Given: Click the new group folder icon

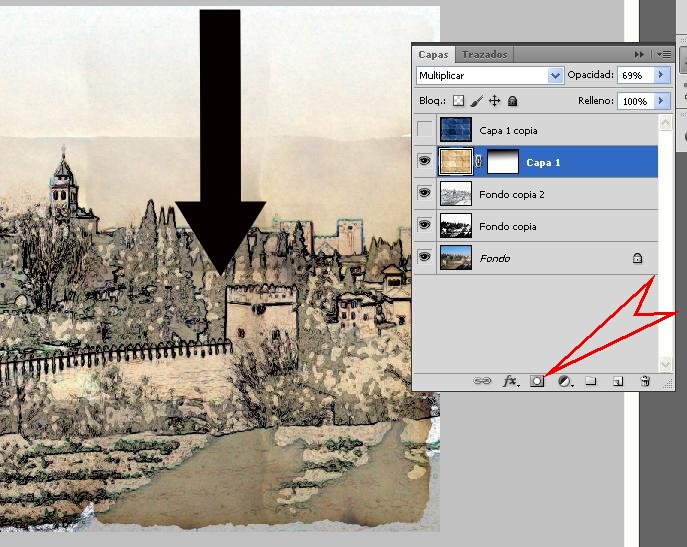Looking at the screenshot, I should [591, 381].
